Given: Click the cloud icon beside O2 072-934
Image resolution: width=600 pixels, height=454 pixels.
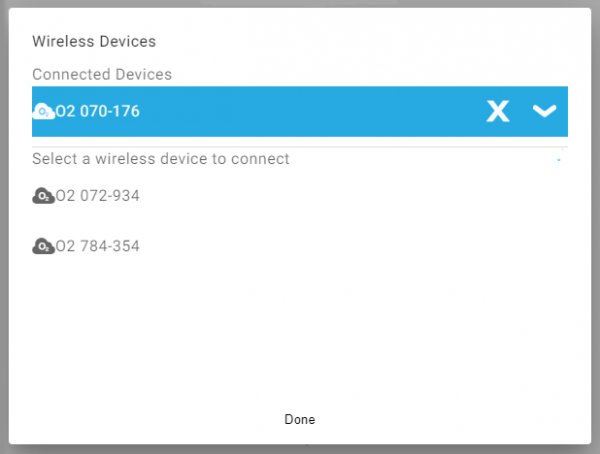Looking at the screenshot, I should click(43, 196).
